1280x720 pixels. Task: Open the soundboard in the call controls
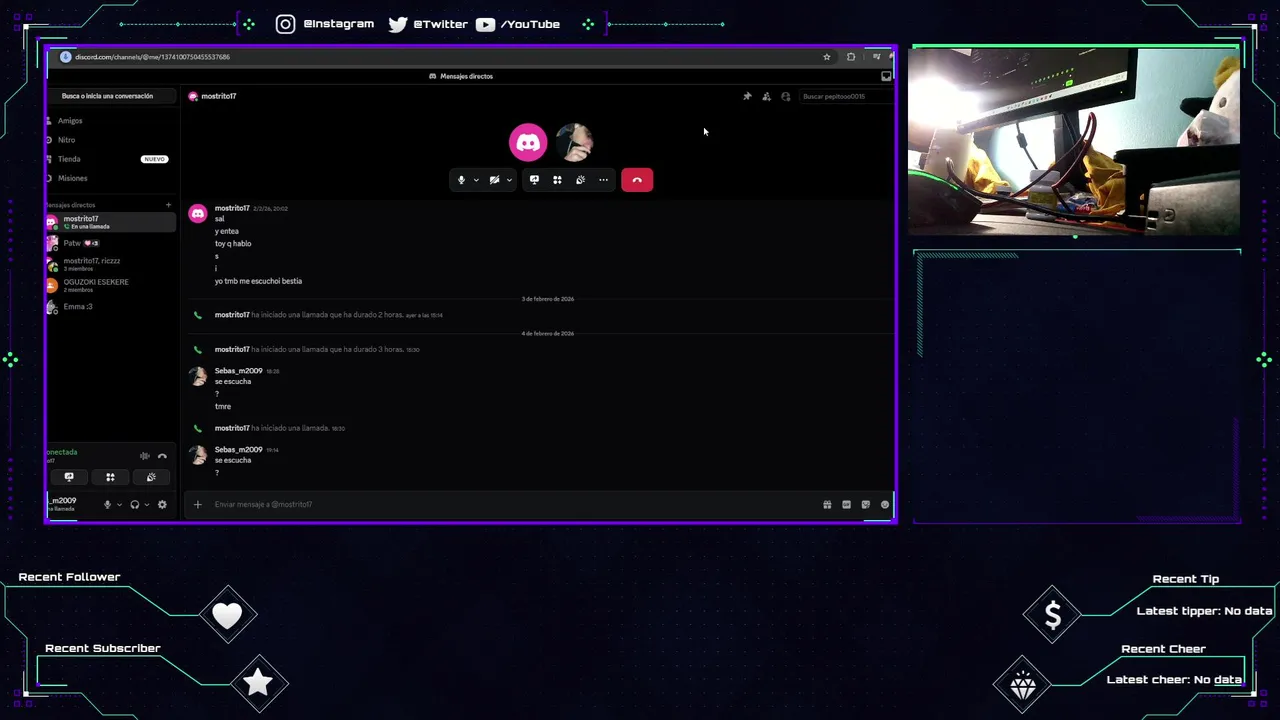coord(580,180)
